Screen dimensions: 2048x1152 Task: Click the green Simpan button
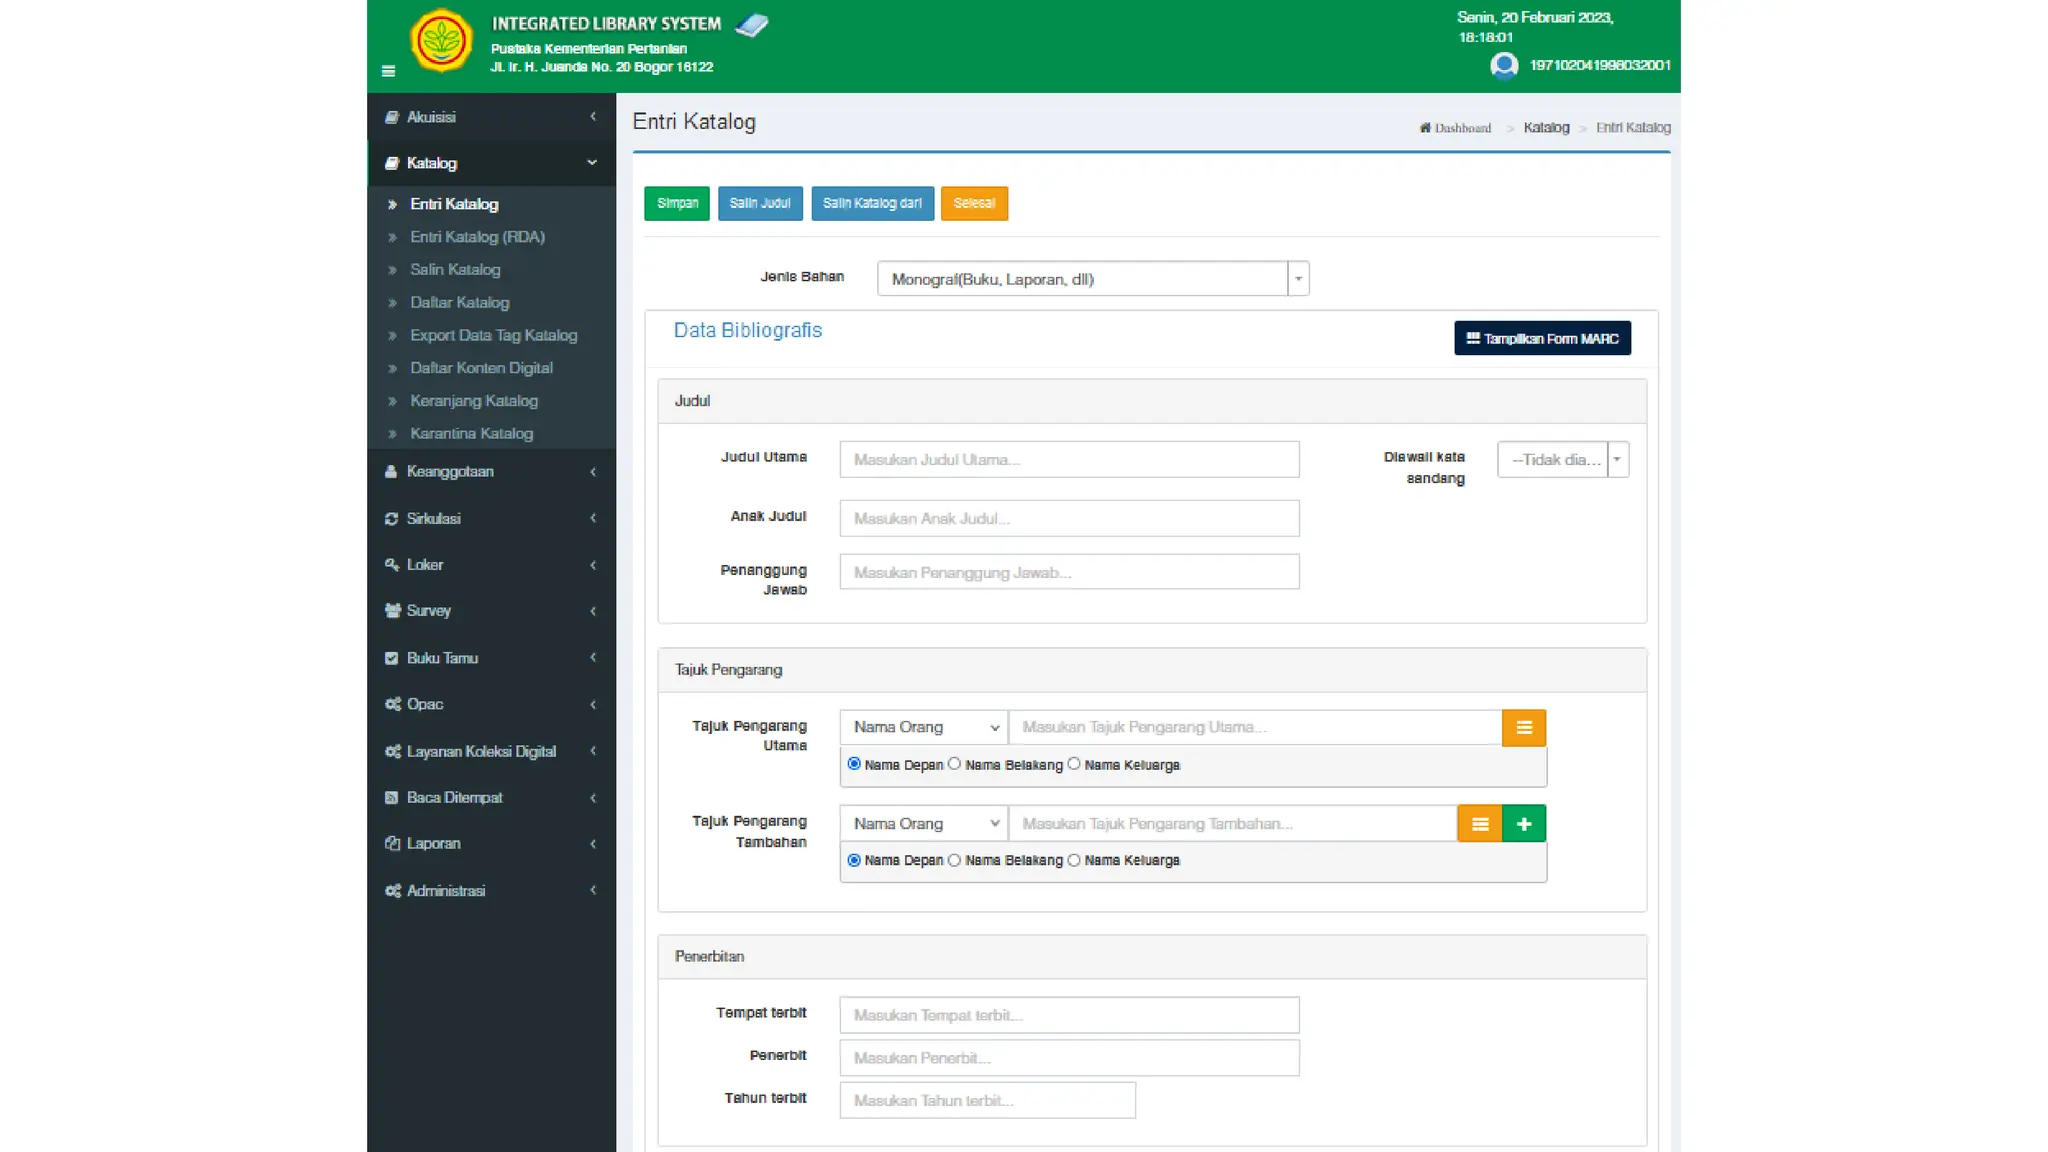pos(677,204)
